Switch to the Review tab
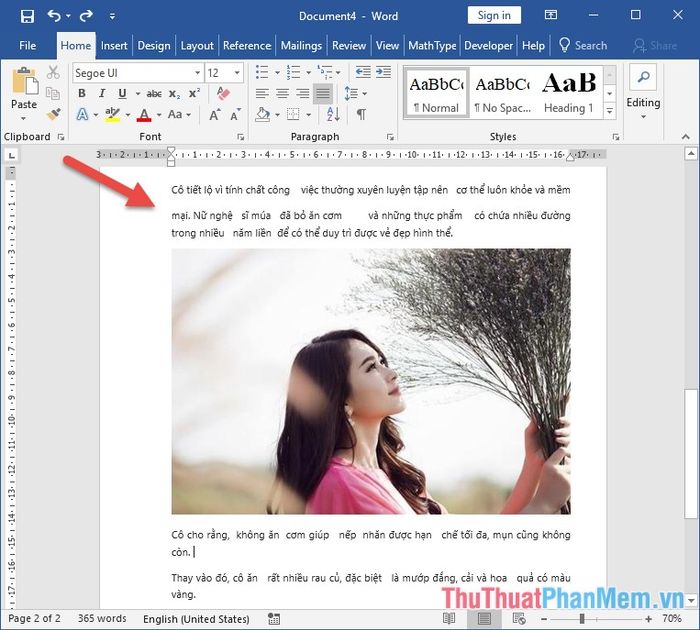The height and width of the screenshot is (630, 700). [349, 45]
